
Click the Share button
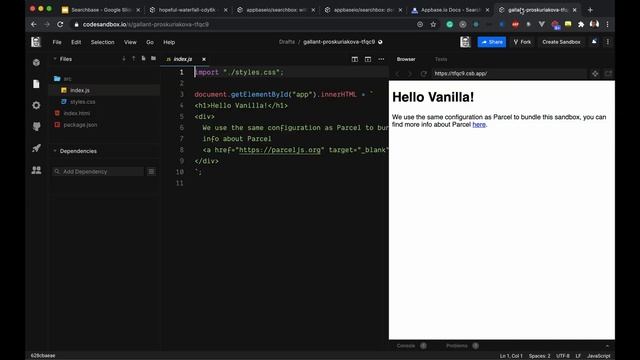tap(492, 42)
